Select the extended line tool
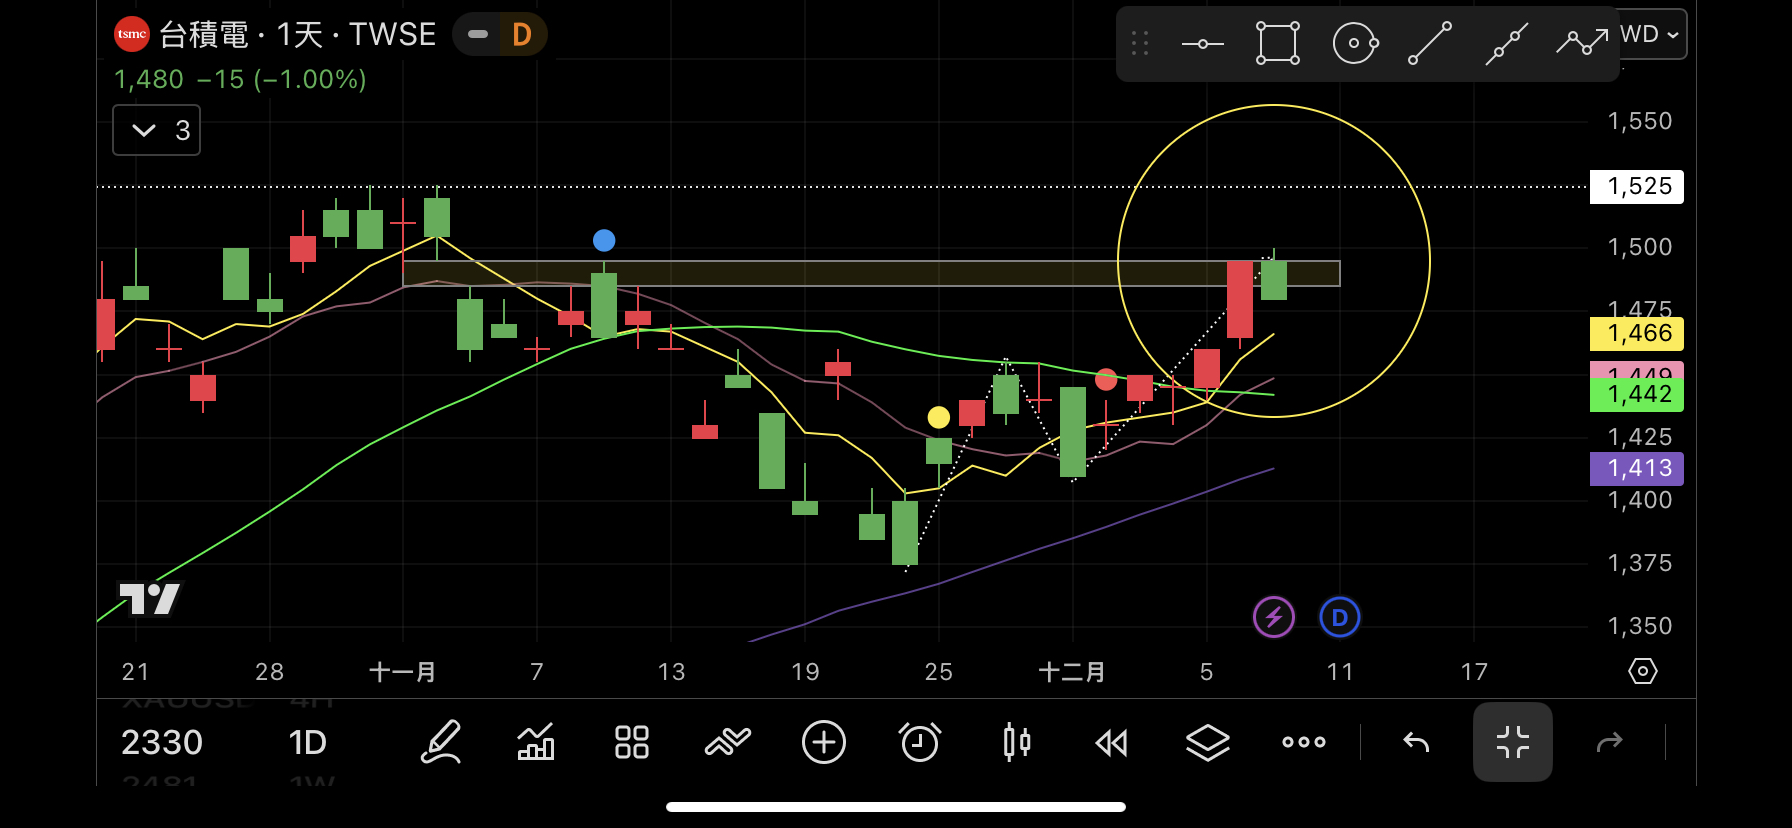This screenshot has width=1792, height=828. [x=1506, y=43]
